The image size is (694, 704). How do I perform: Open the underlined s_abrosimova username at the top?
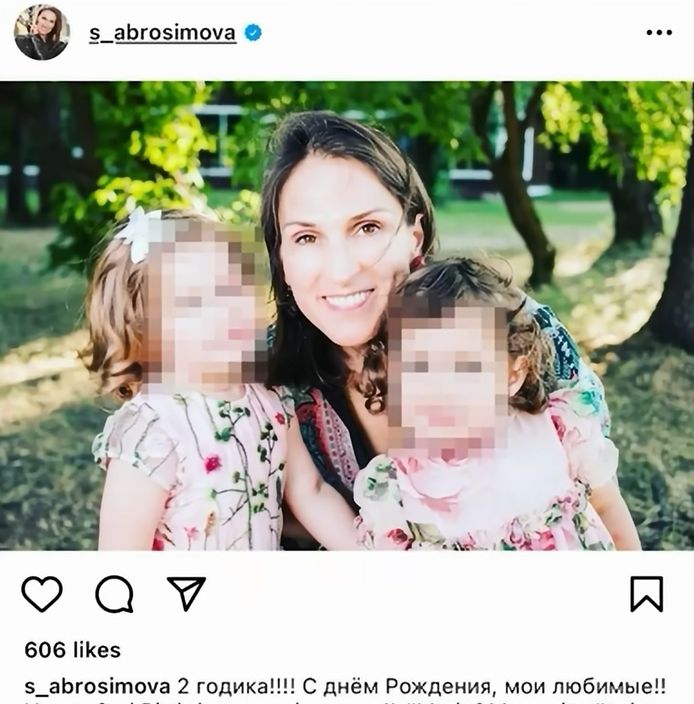[x=163, y=33]
